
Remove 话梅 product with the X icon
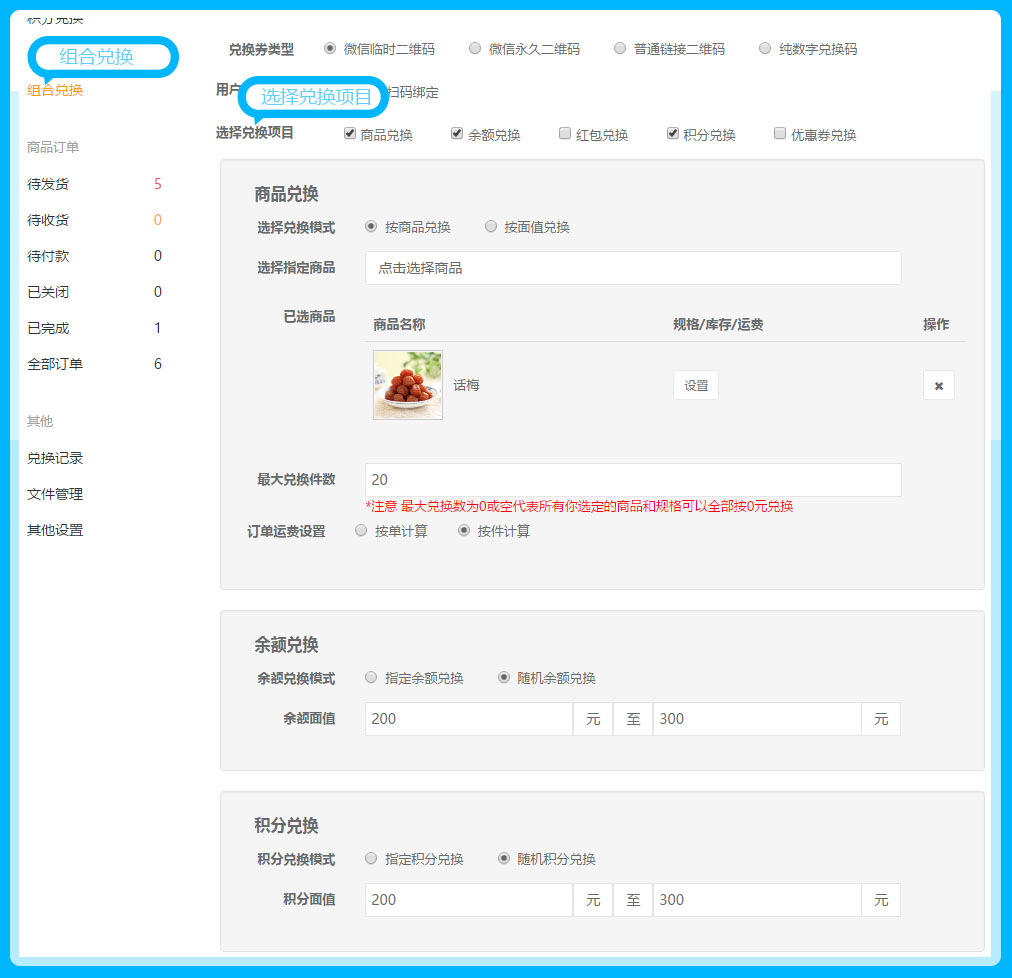point(938,386)
